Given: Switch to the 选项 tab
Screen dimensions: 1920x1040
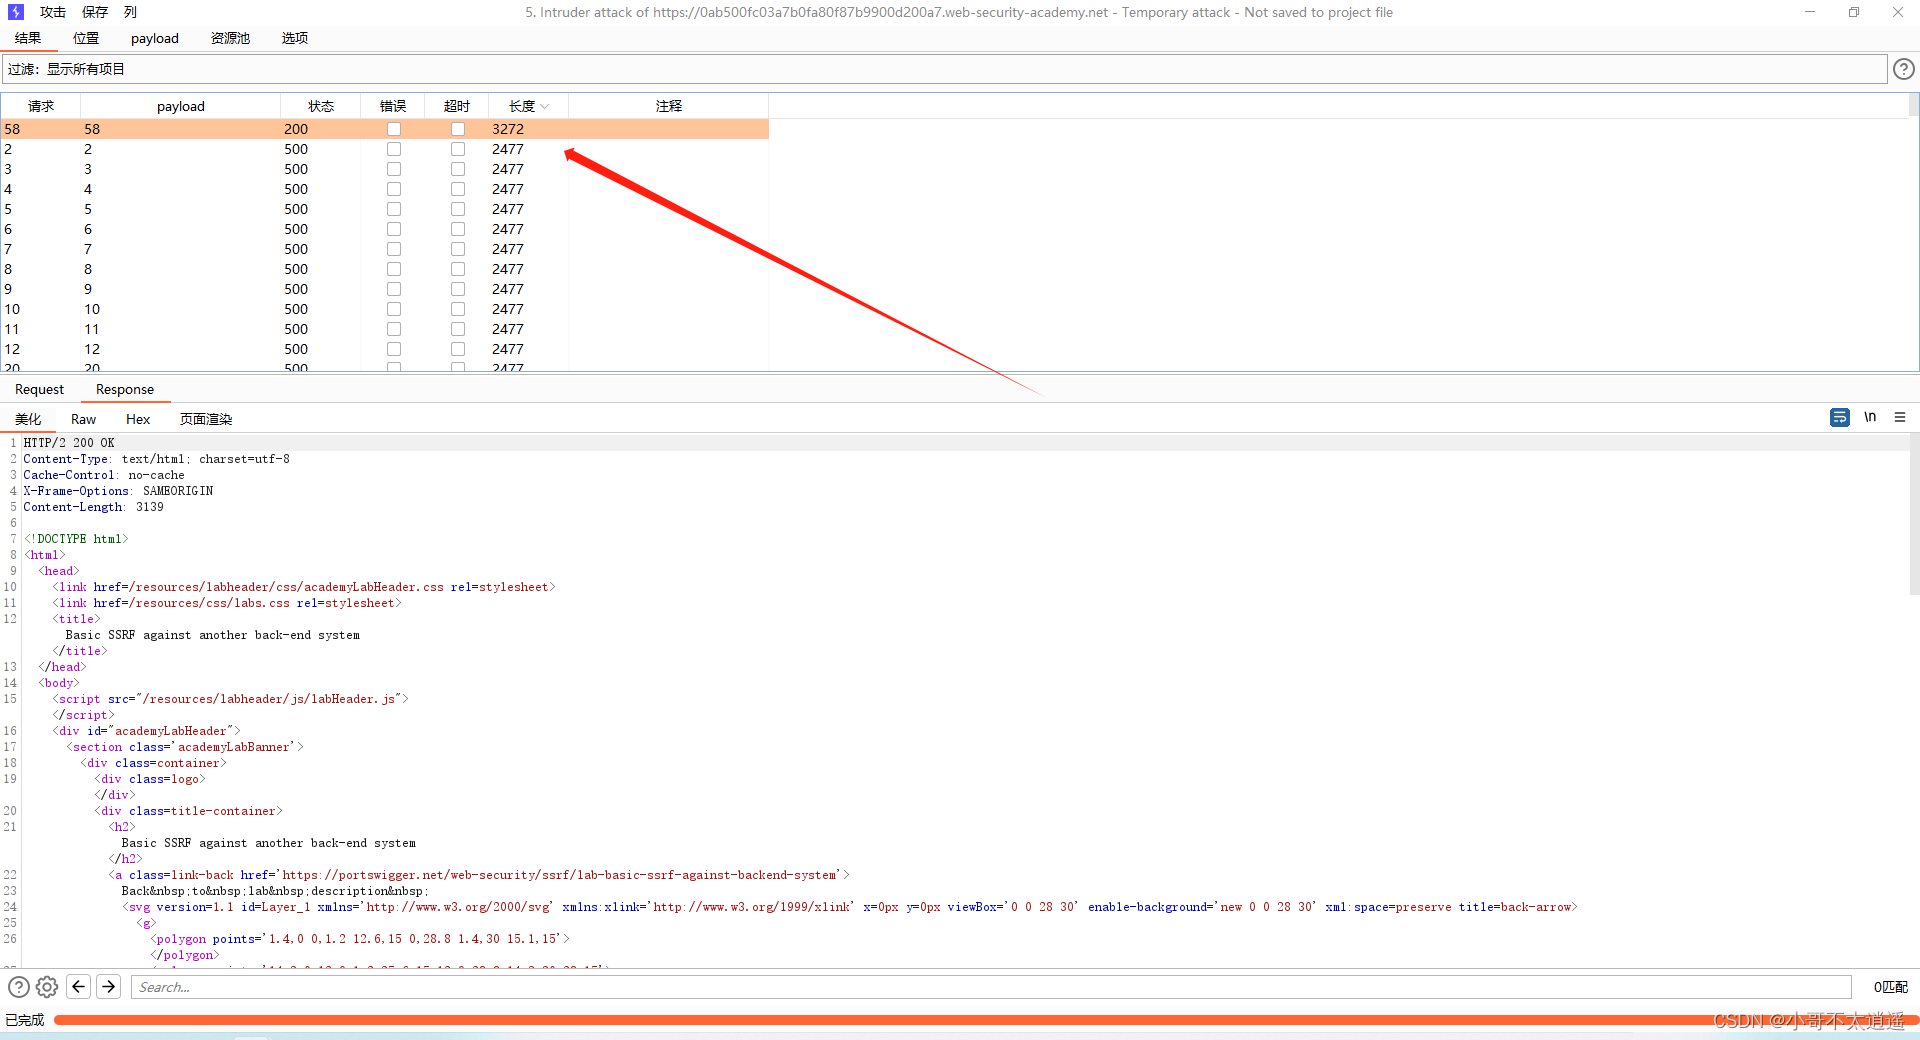Looking at the screenshot, I should (295, 38).
